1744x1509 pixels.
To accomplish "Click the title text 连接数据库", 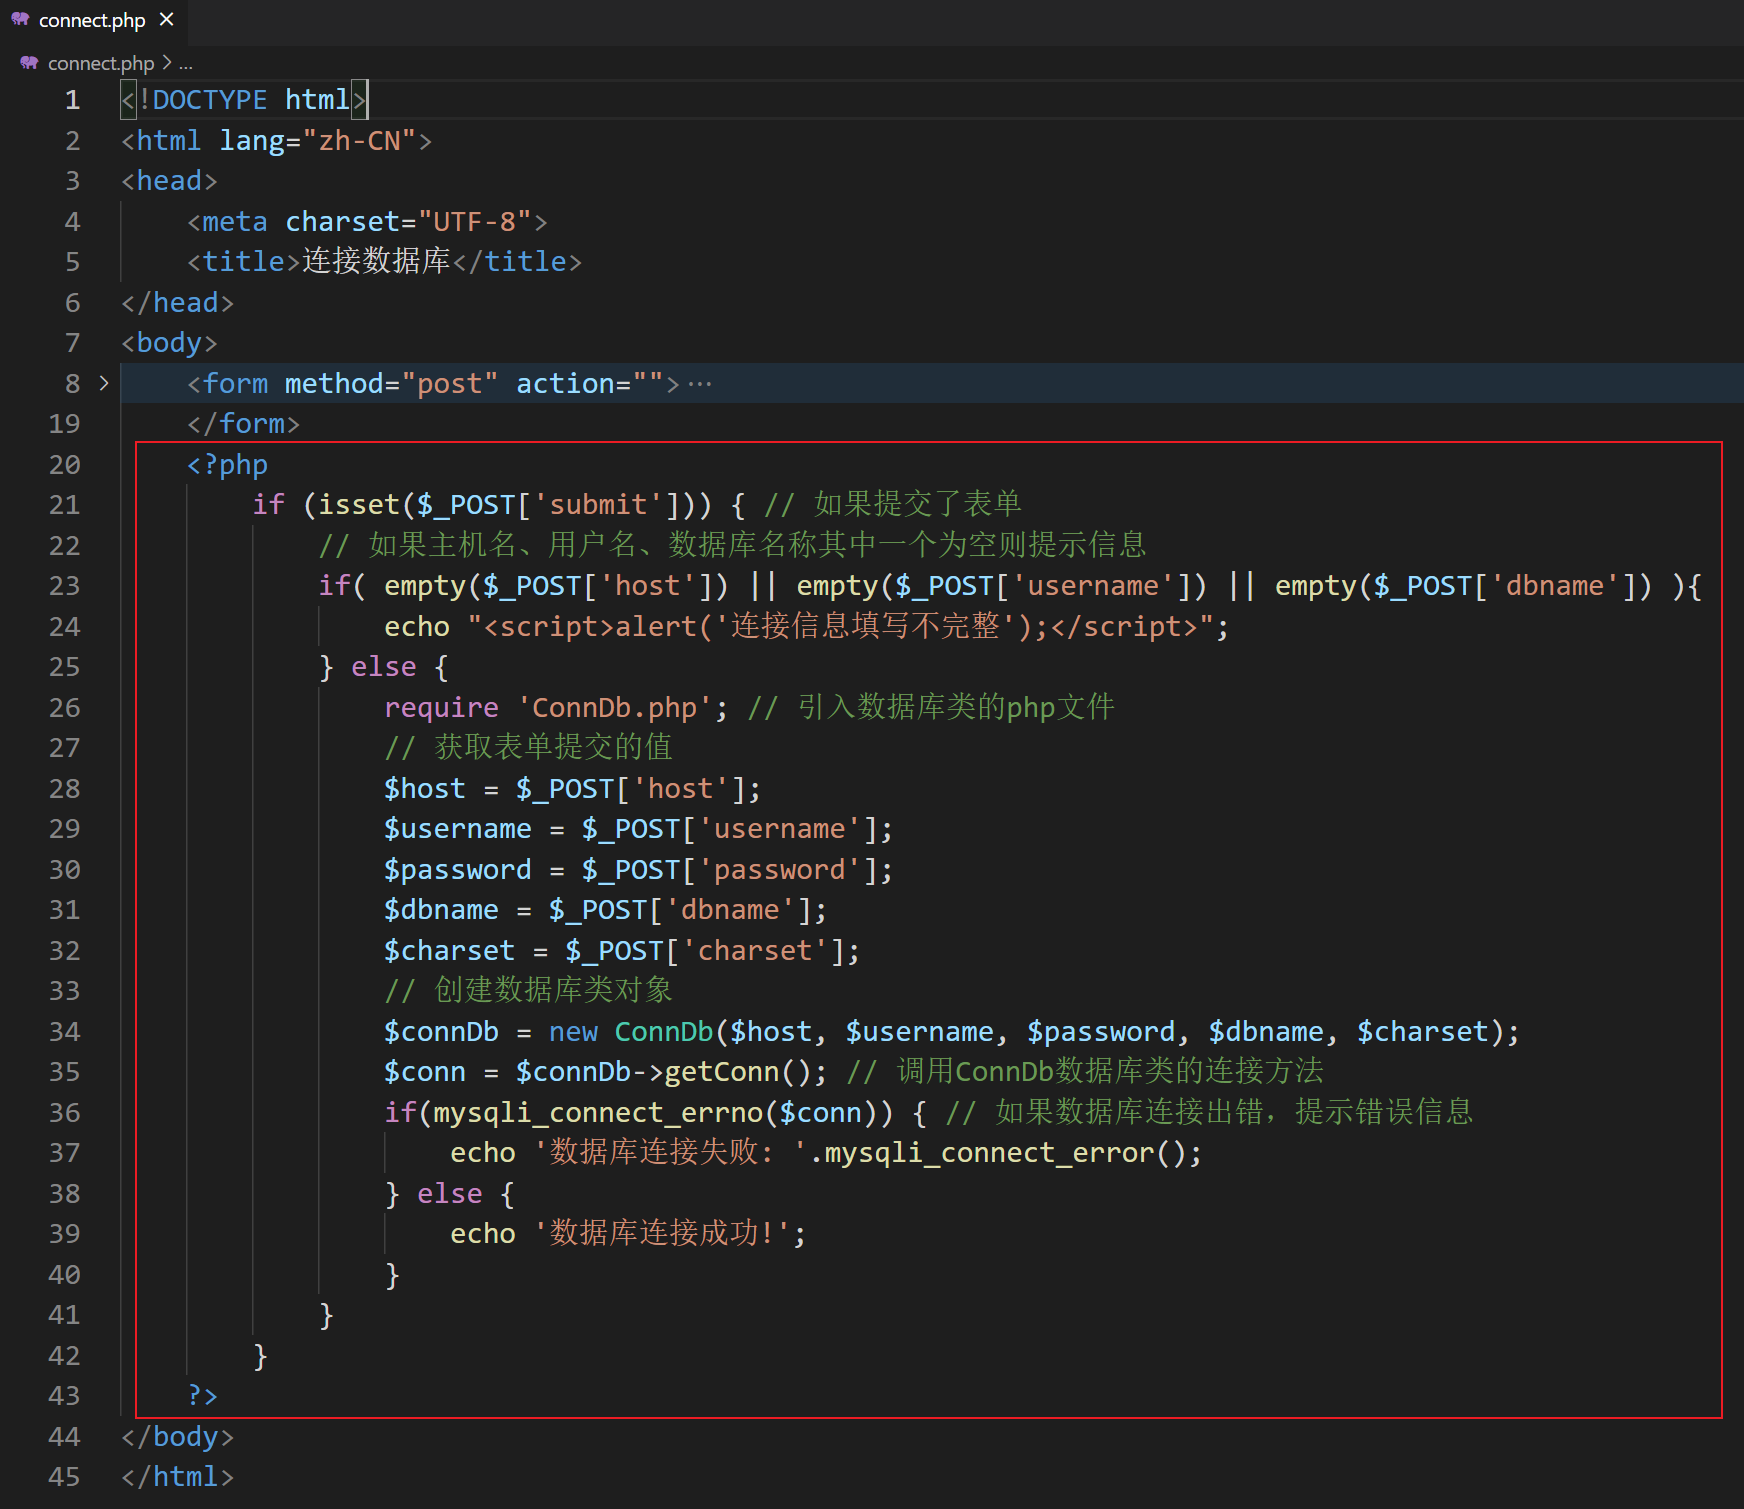I will pyautogui.click(x=376, y=262).
